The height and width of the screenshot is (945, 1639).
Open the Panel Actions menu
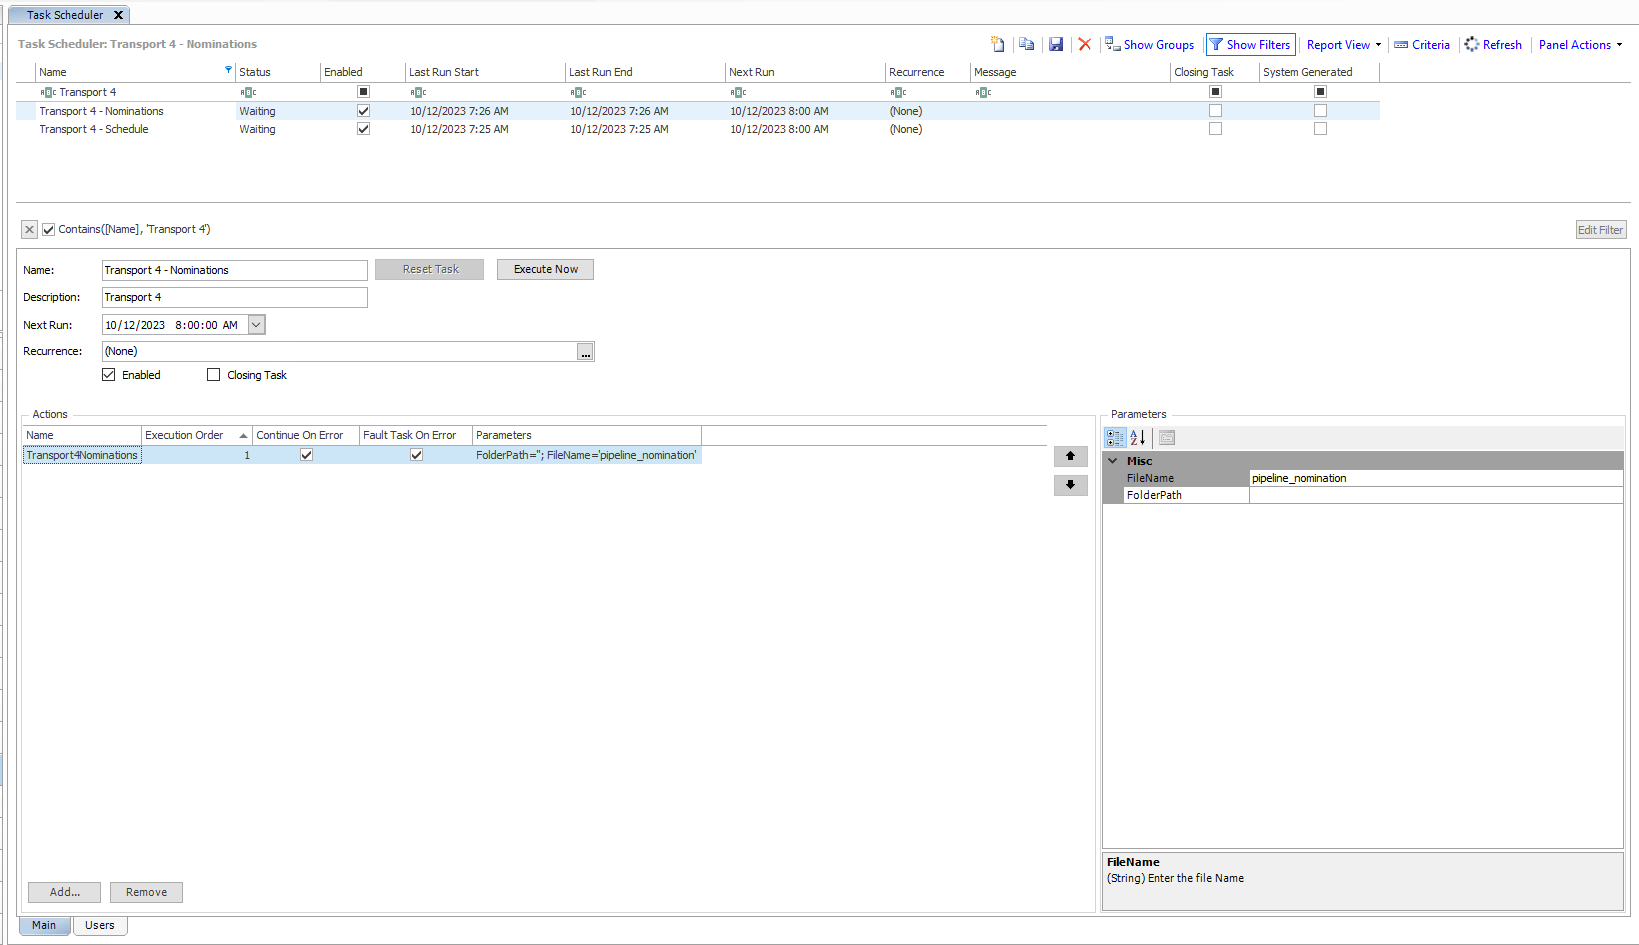point(1579,45)
